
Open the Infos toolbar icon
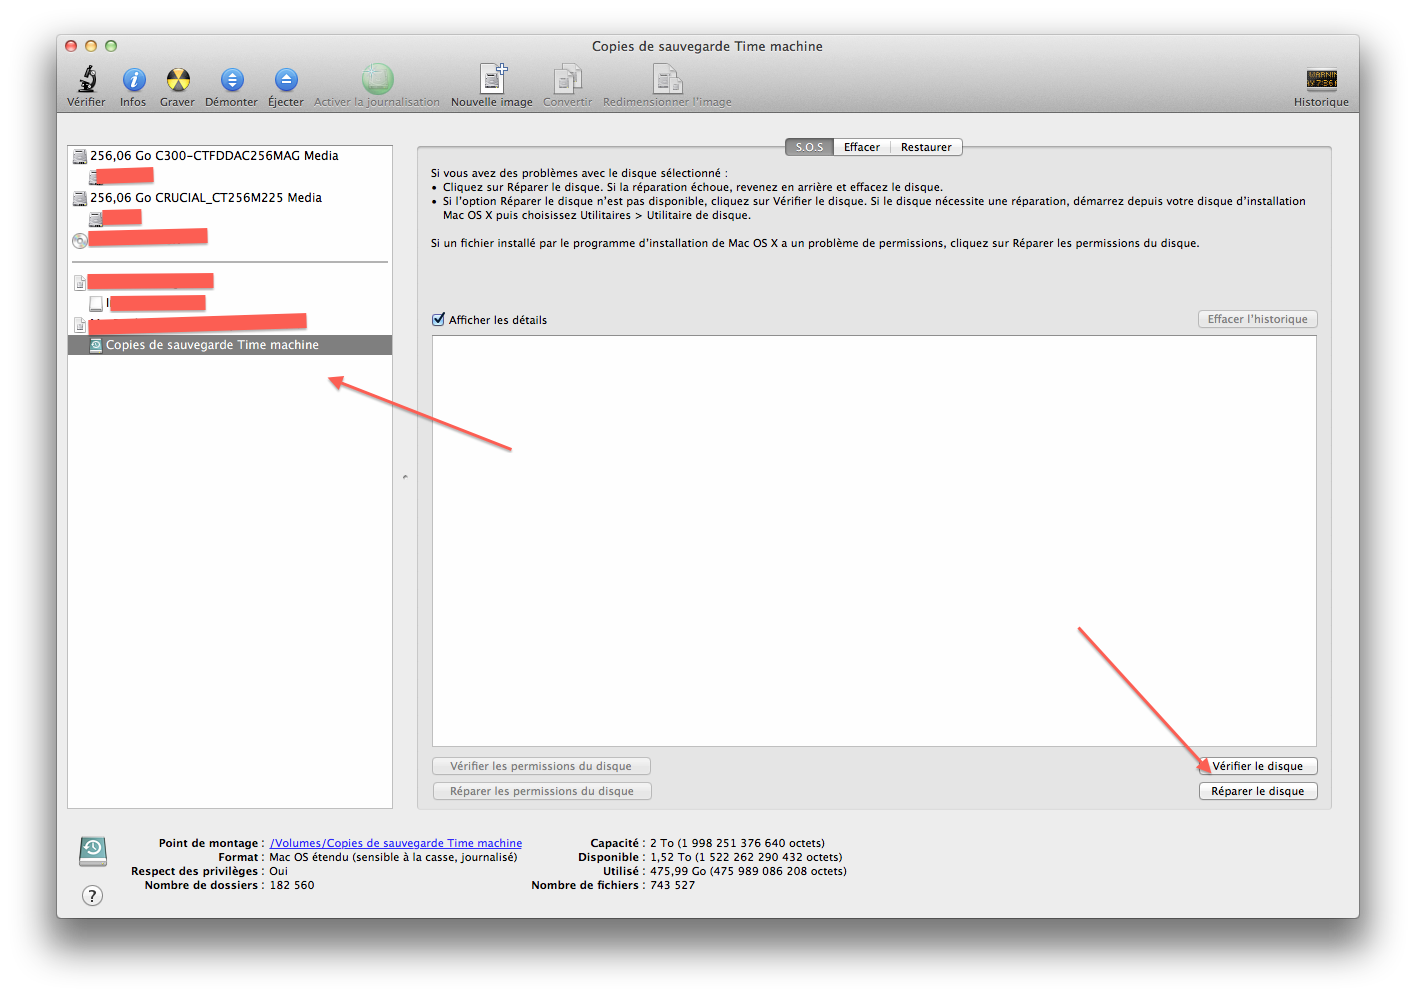[x=133, y=80]
